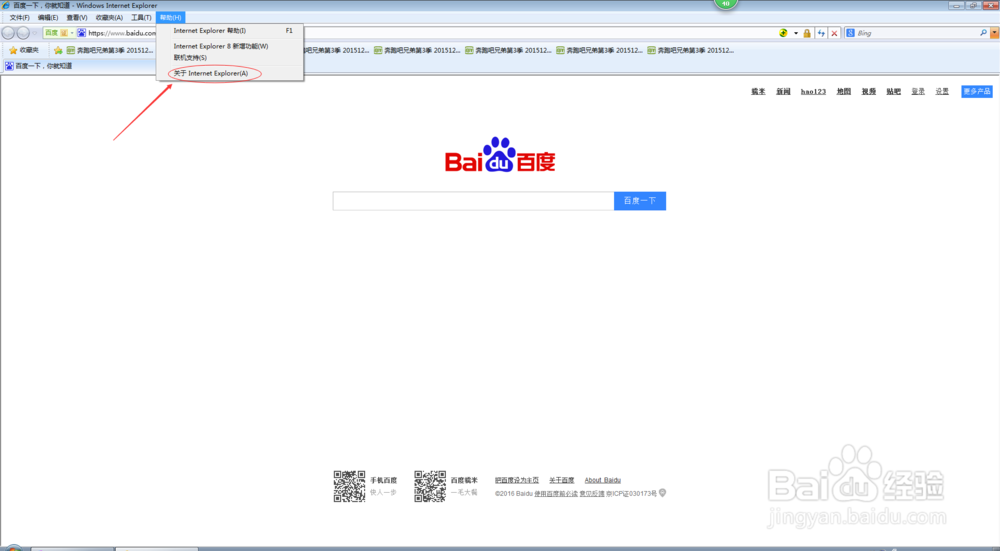Open the 贴吧 link

(893, 92)
